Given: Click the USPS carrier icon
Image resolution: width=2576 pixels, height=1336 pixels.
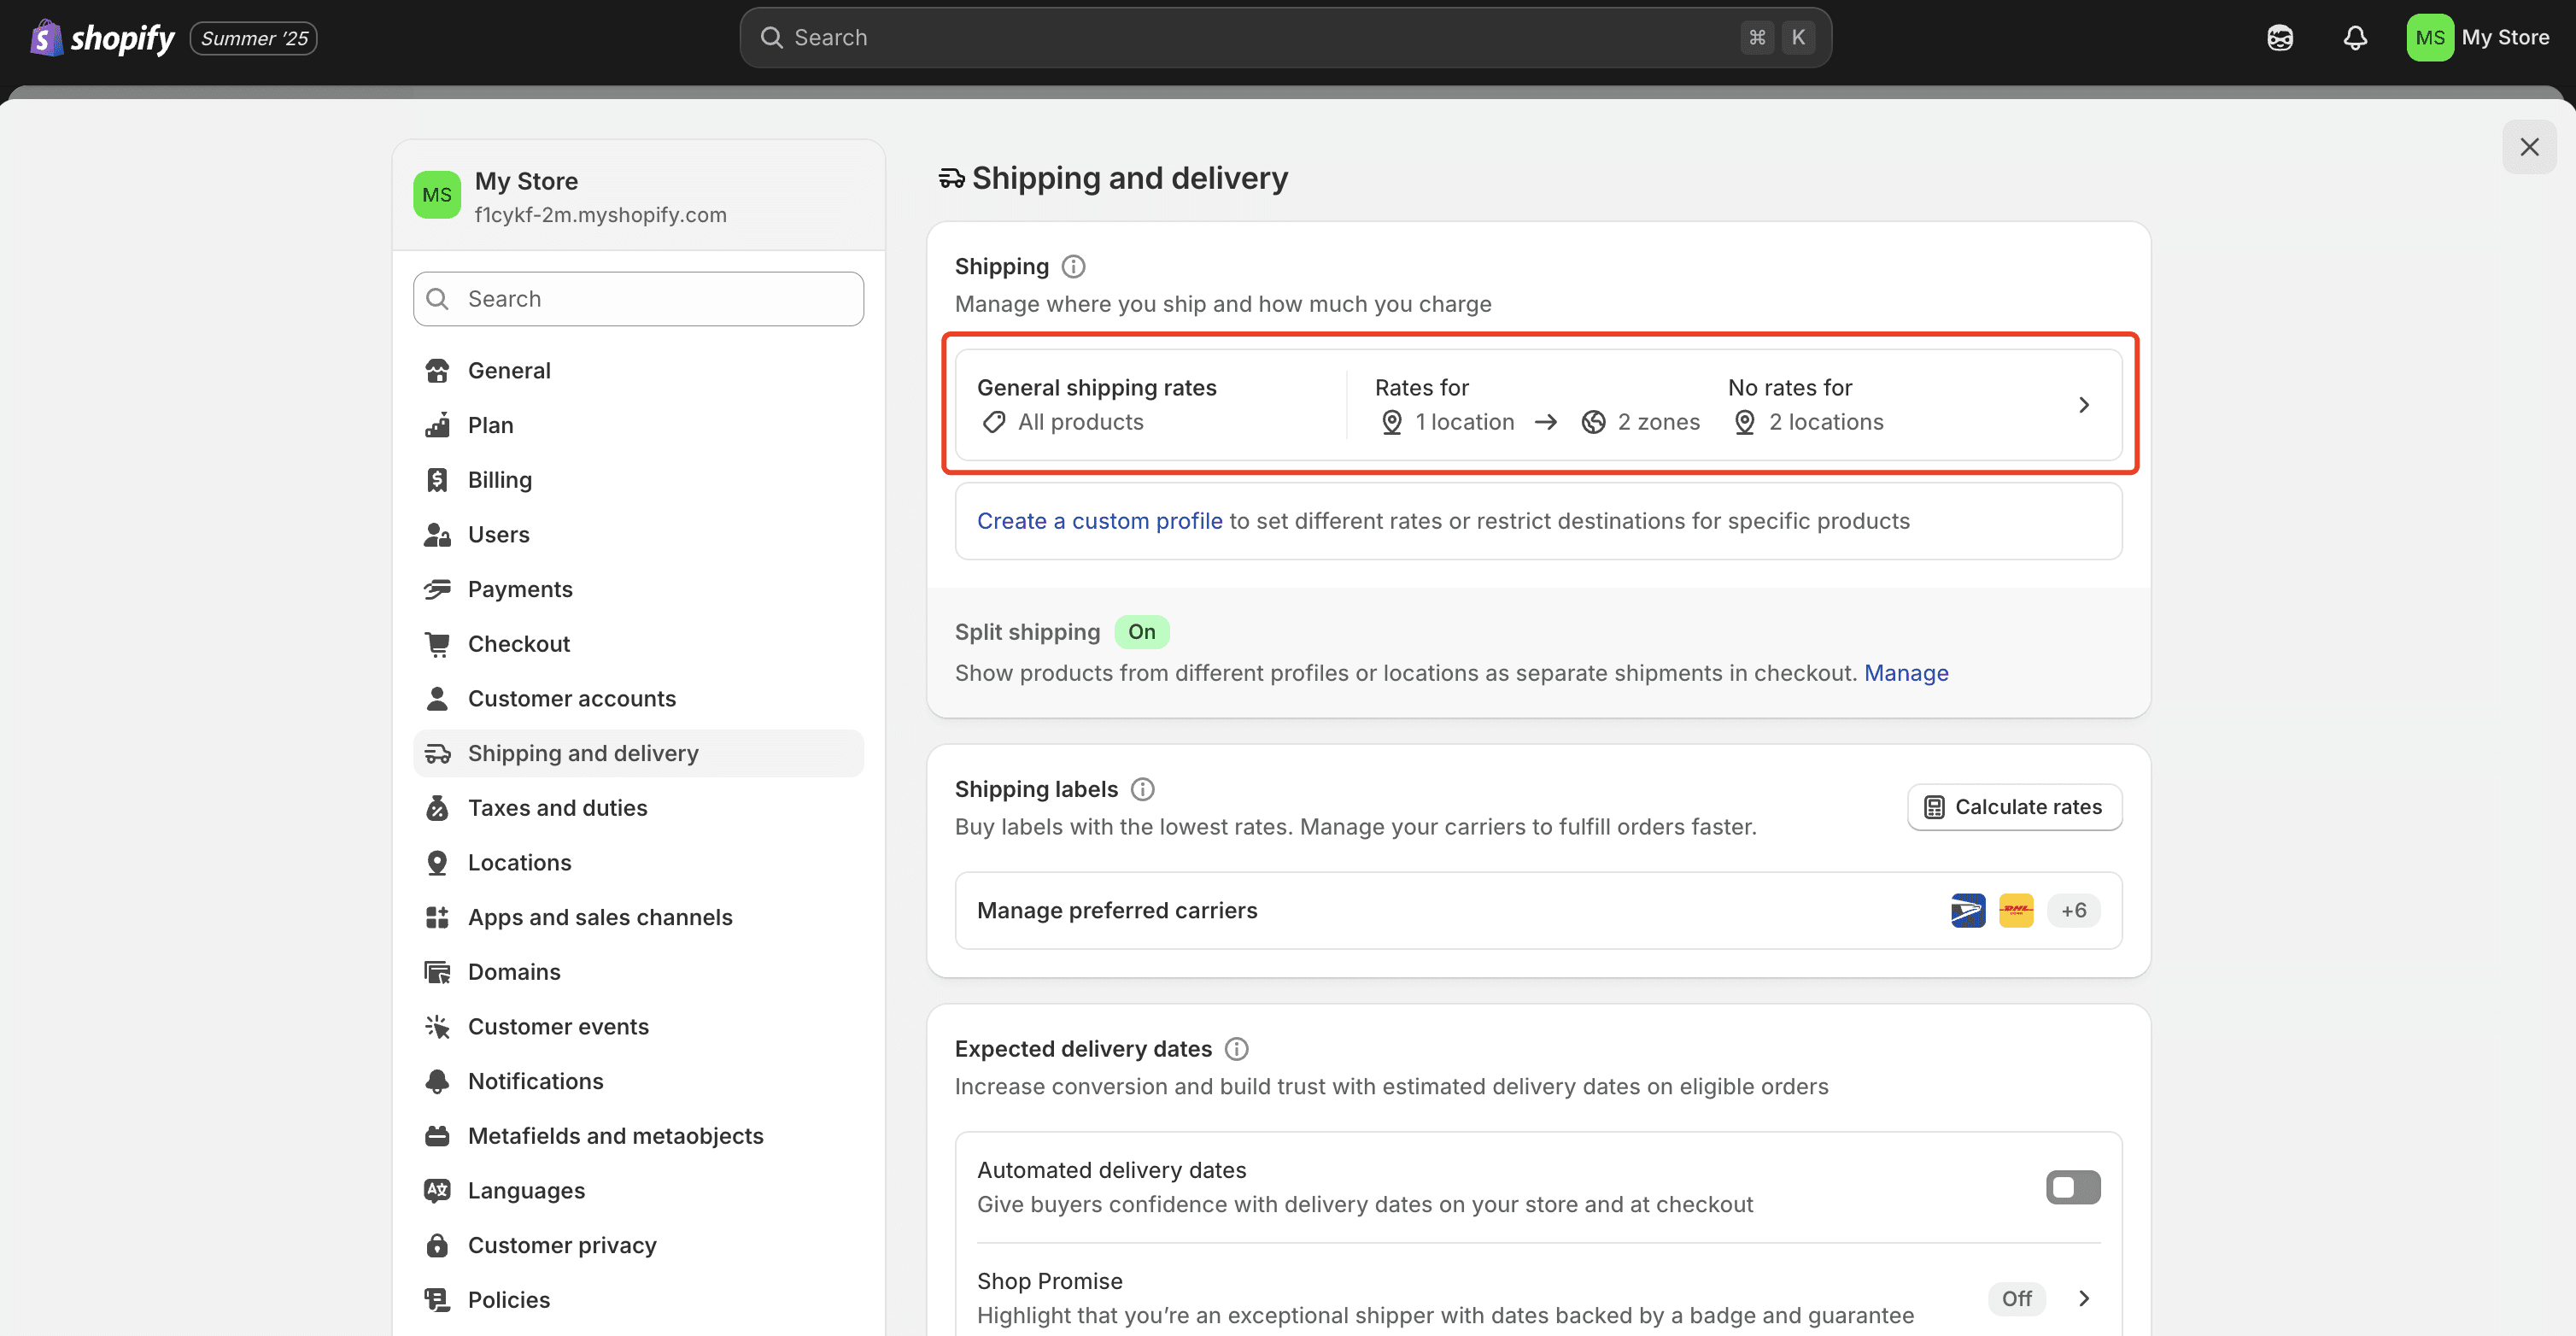Looking at the screenshot, I should [1967, 910].
